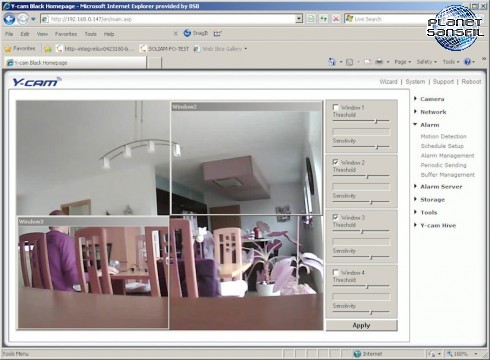Open the address bar dropdown arrow
Viewport: 490px width, 360px height.
299,19
